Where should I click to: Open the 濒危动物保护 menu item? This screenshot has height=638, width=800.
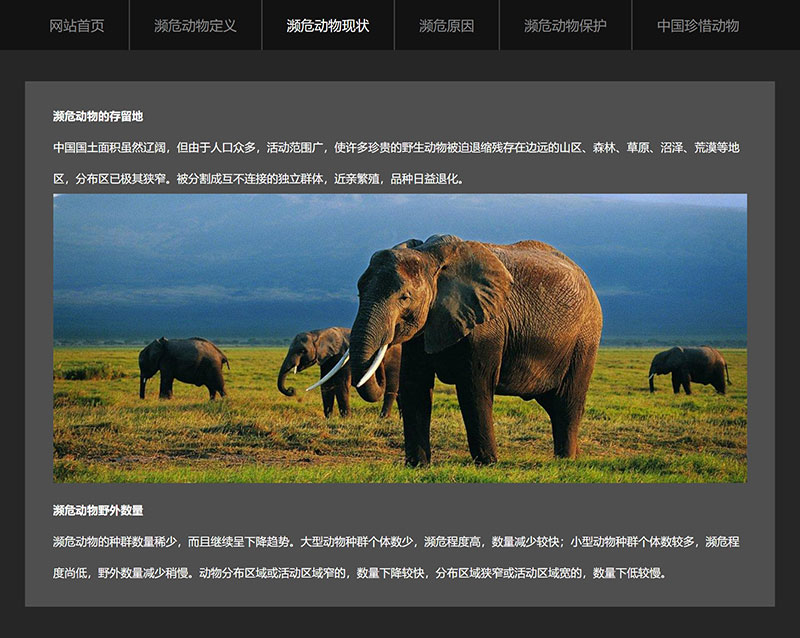565,25
